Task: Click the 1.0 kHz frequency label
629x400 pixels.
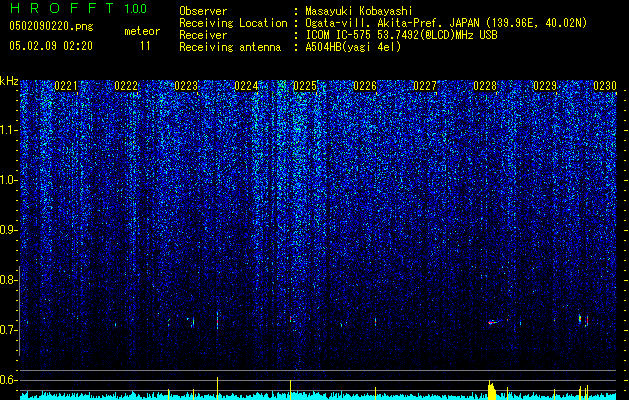Action: [x=7, y=180]
